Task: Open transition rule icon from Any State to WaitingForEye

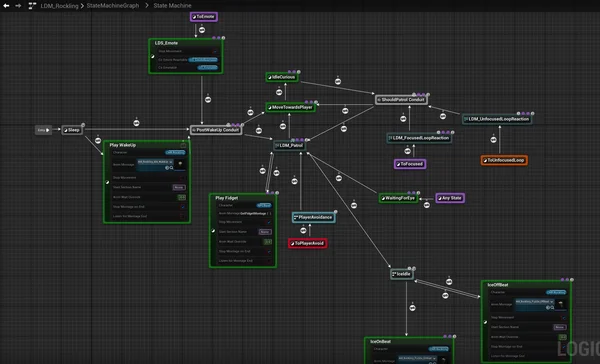Action: [x=427, y=205]
